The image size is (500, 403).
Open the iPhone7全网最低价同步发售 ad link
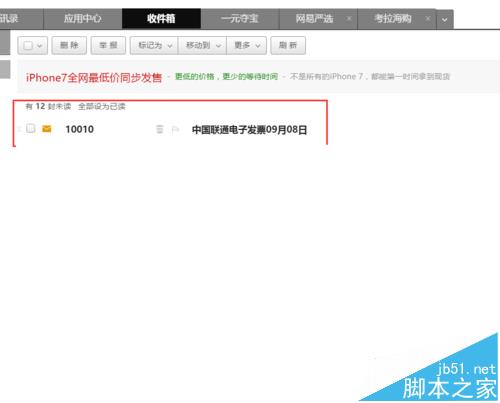click(94, 78)
